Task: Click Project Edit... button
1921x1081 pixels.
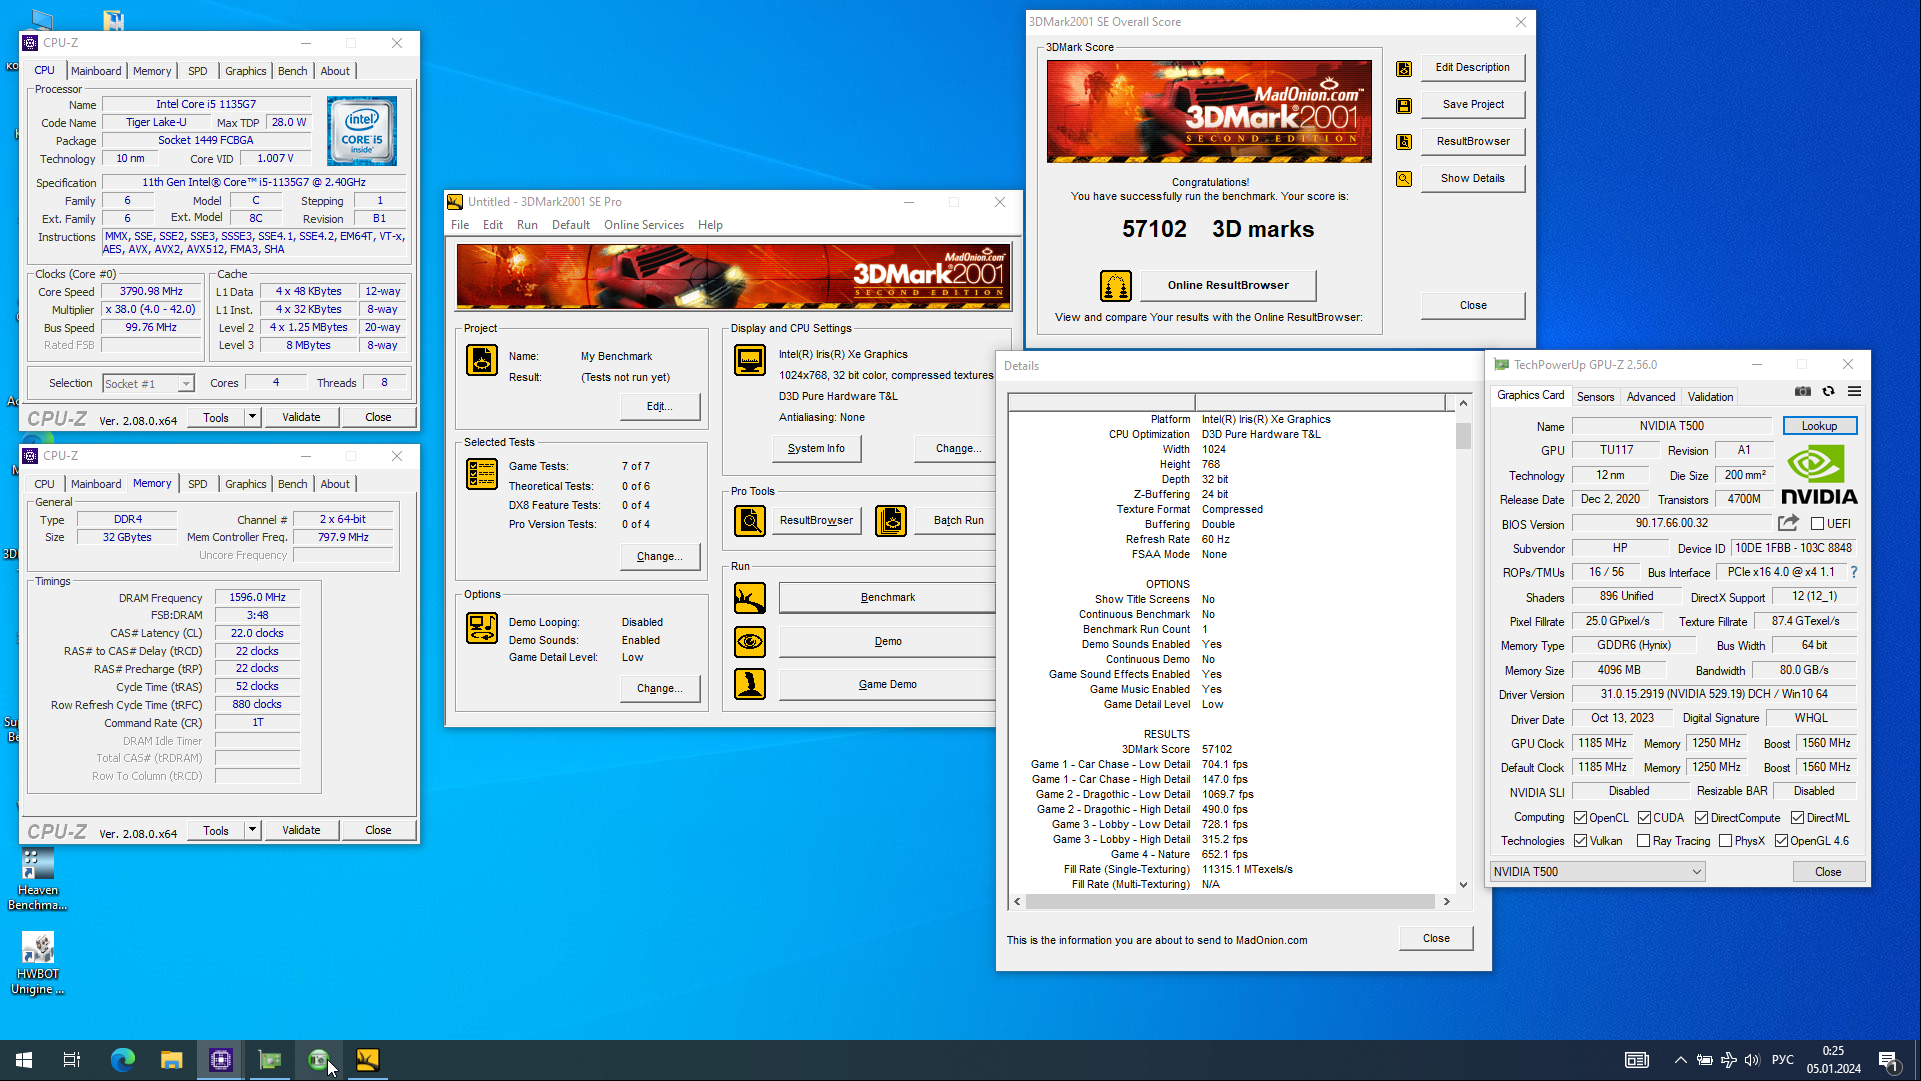Action: pyautogui.click(x=659, y=407)
